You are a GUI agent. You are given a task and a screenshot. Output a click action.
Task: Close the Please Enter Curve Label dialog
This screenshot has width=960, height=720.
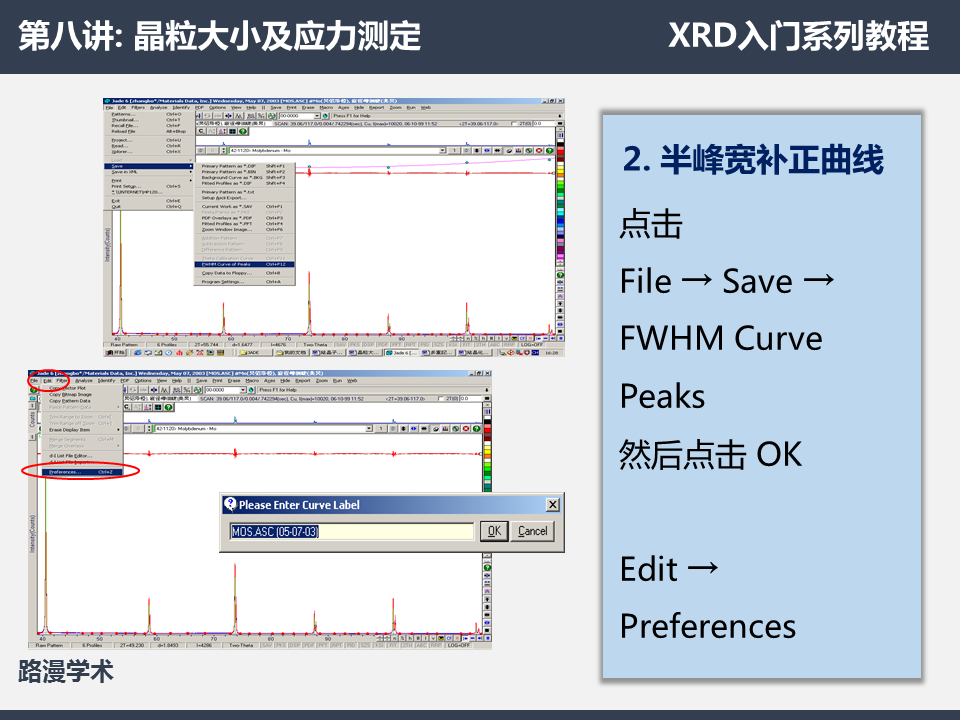click(552, 504)
